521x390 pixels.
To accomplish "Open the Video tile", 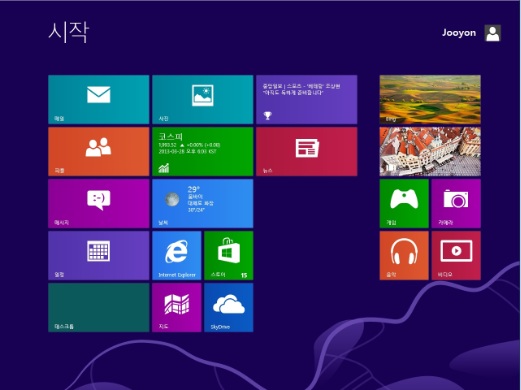I will tap(456, 255).
